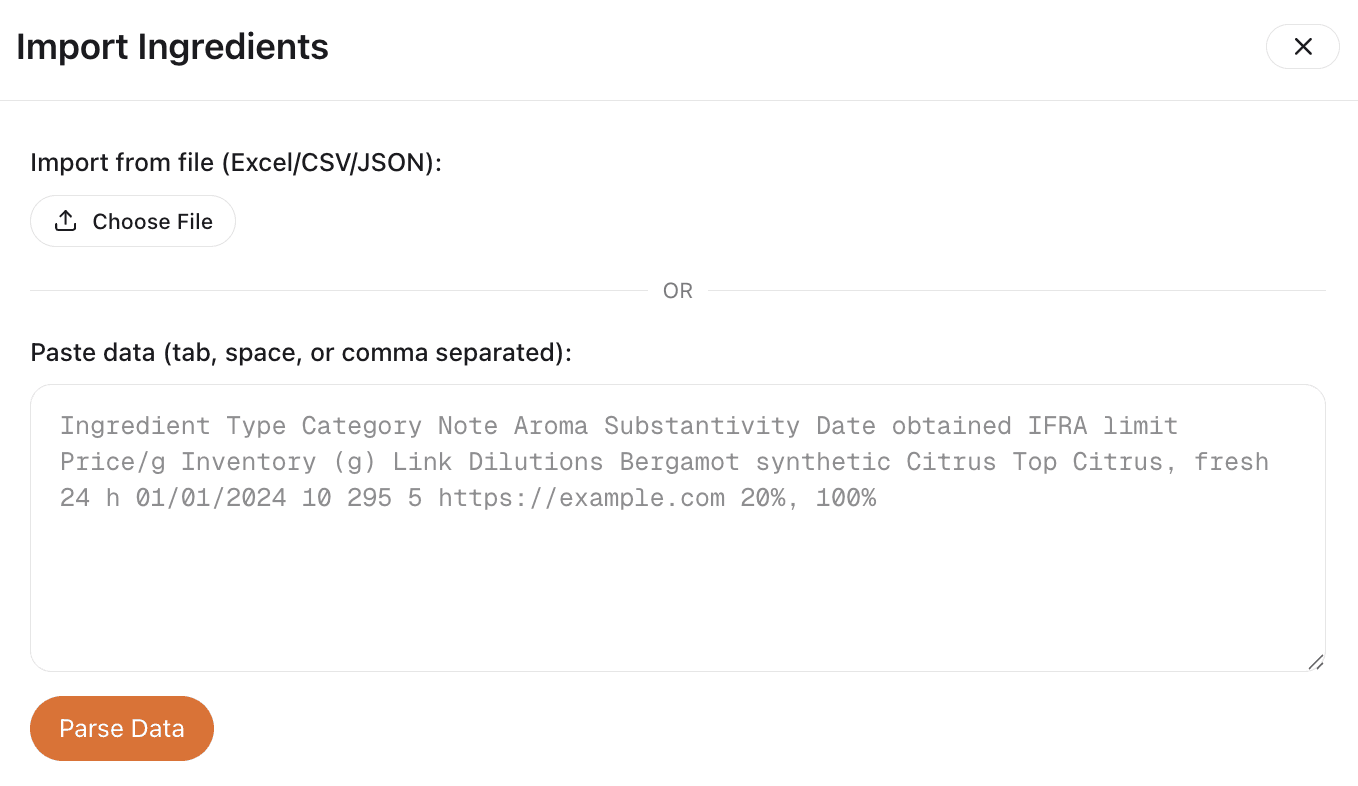This screenshot has width=1358, height=786.
Task: Focus the paste data text area
Action: click(x=677, y=580)
